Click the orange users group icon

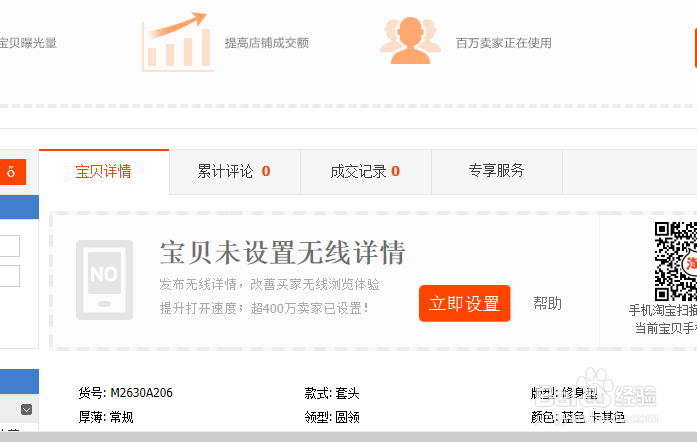coord(410,41)
